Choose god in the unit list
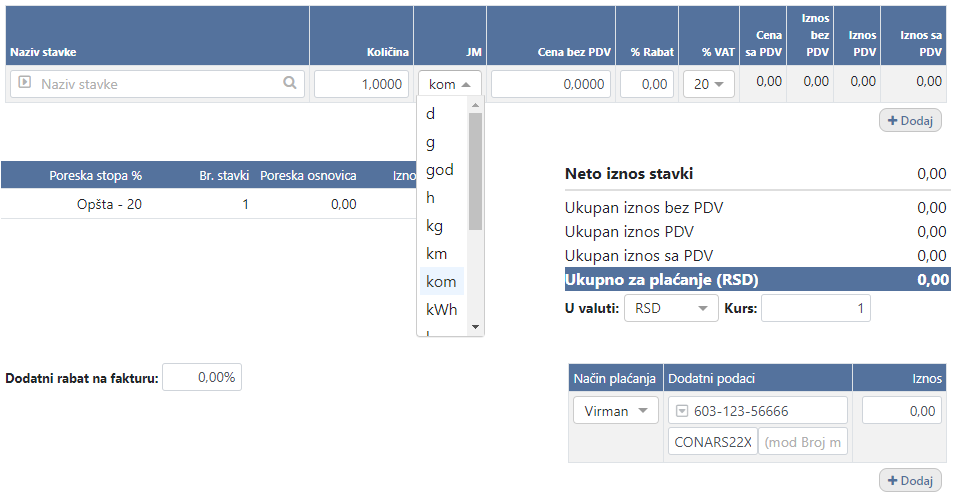This screenshot has width=954, height=496. point(442,170)
